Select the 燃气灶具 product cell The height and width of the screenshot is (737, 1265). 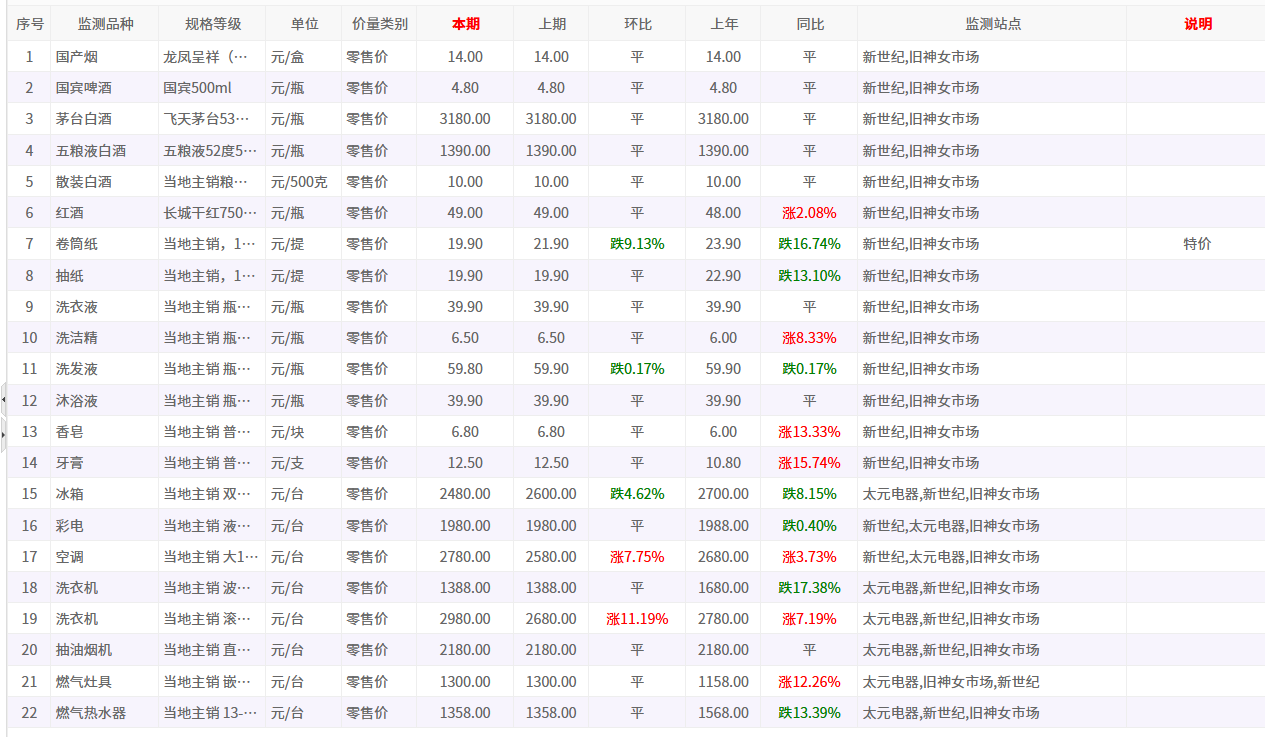[x=104, y=682]
